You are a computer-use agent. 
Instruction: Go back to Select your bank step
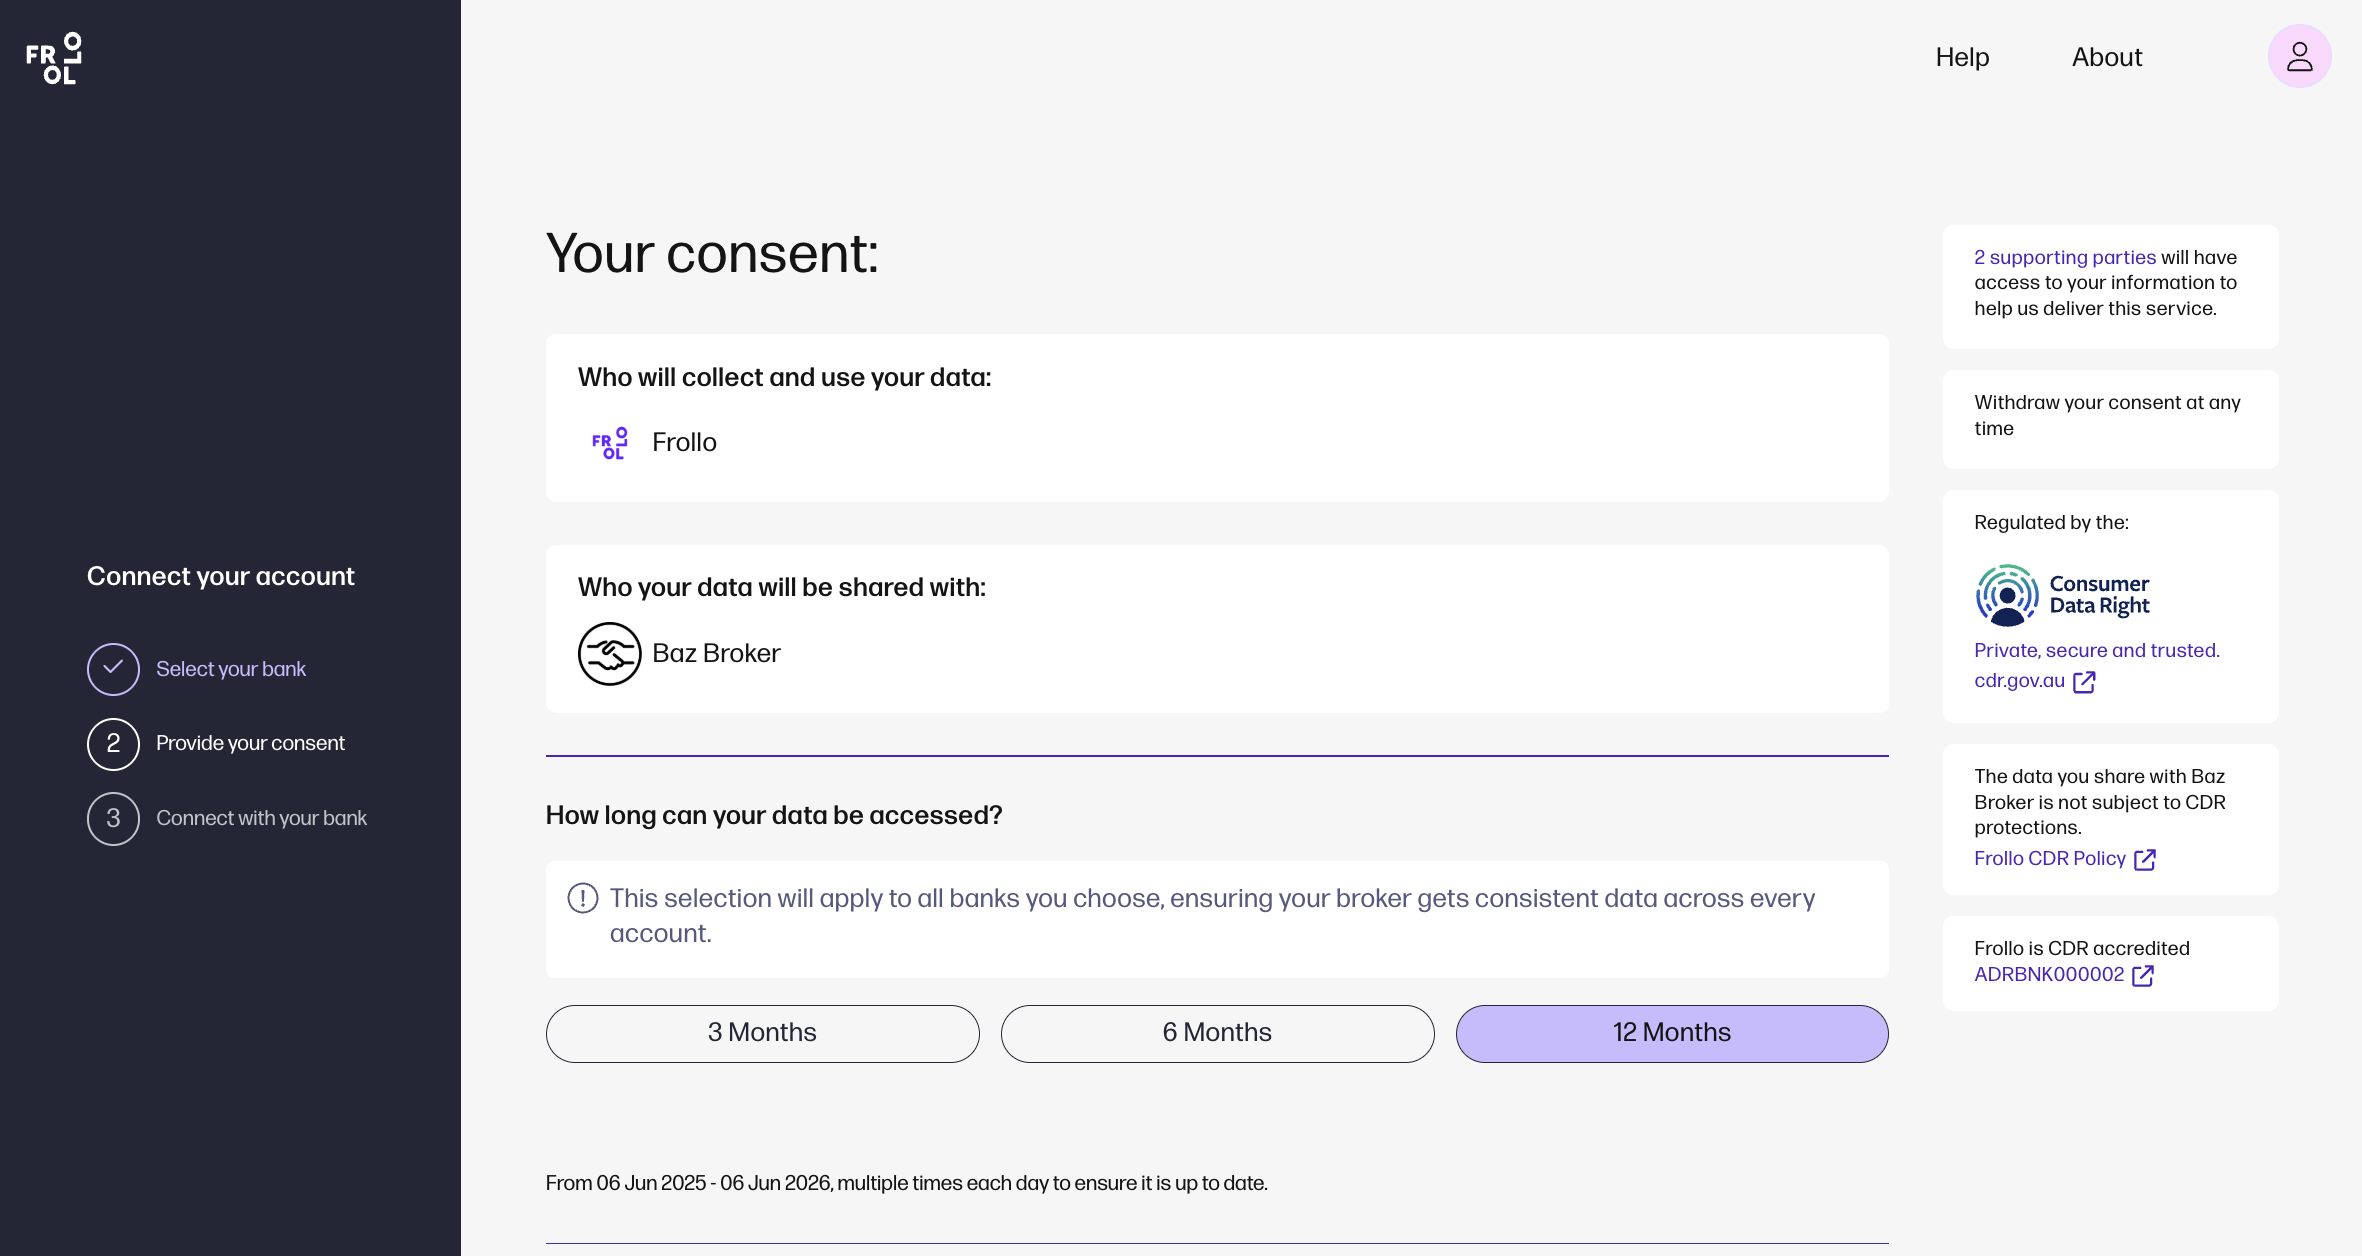tap(230, 669)
